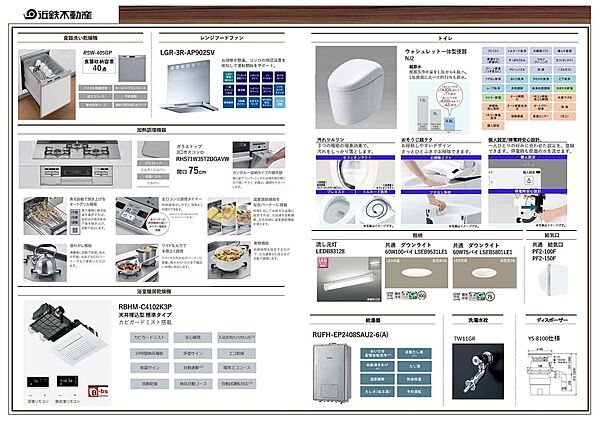The image size is (600, 423).
Task: Click the 脱衣室リモコン remote image
Action: pos(67,381)
